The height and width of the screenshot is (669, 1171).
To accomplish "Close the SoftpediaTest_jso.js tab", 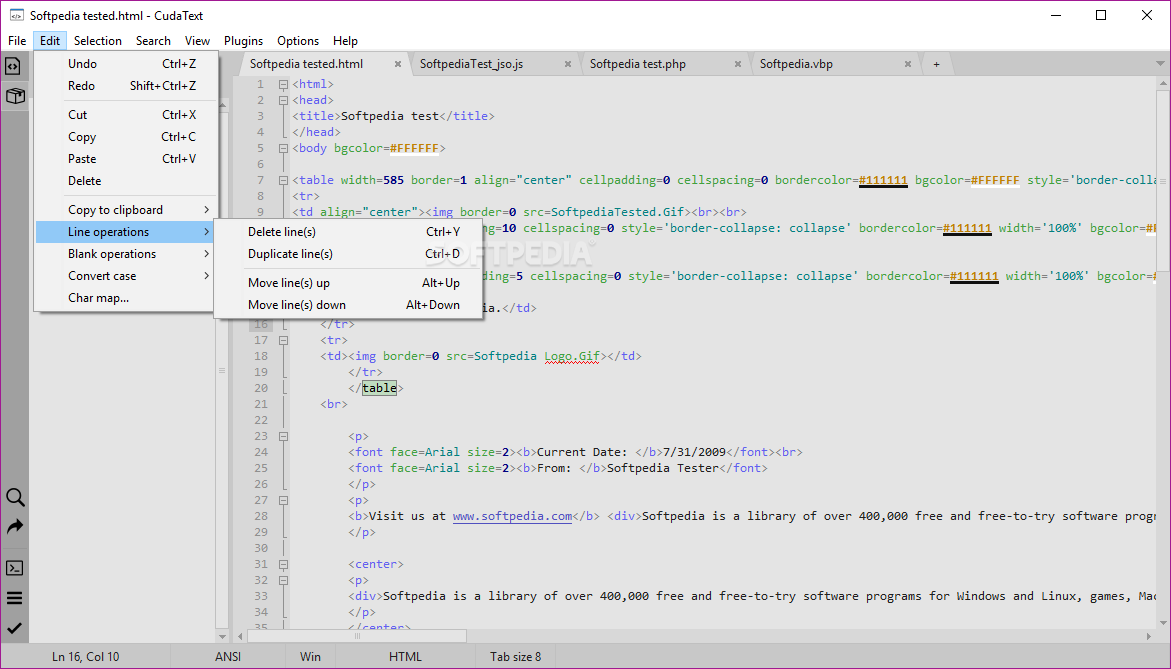I will (x=568, y=64).
